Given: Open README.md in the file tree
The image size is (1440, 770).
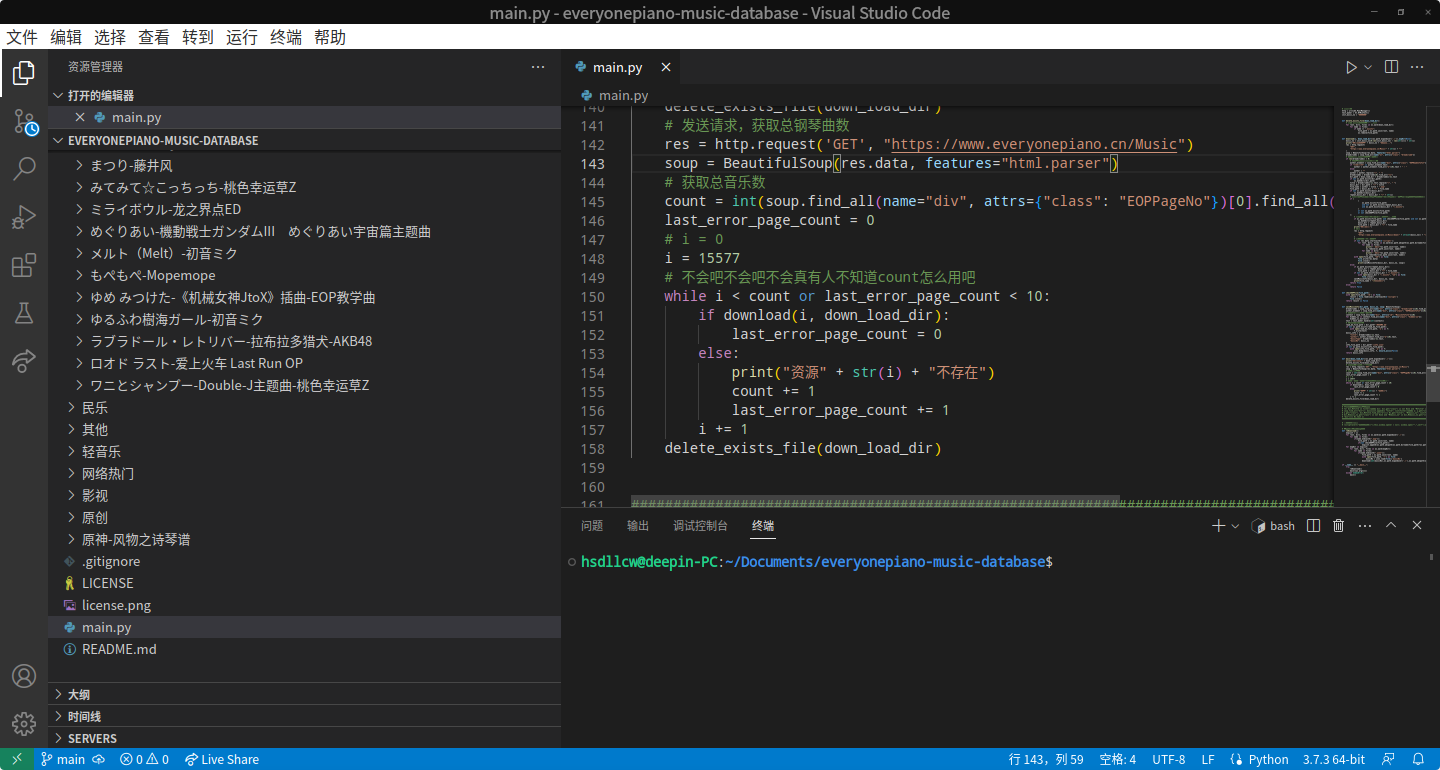Looking at the screenshot, I should 304,650.
